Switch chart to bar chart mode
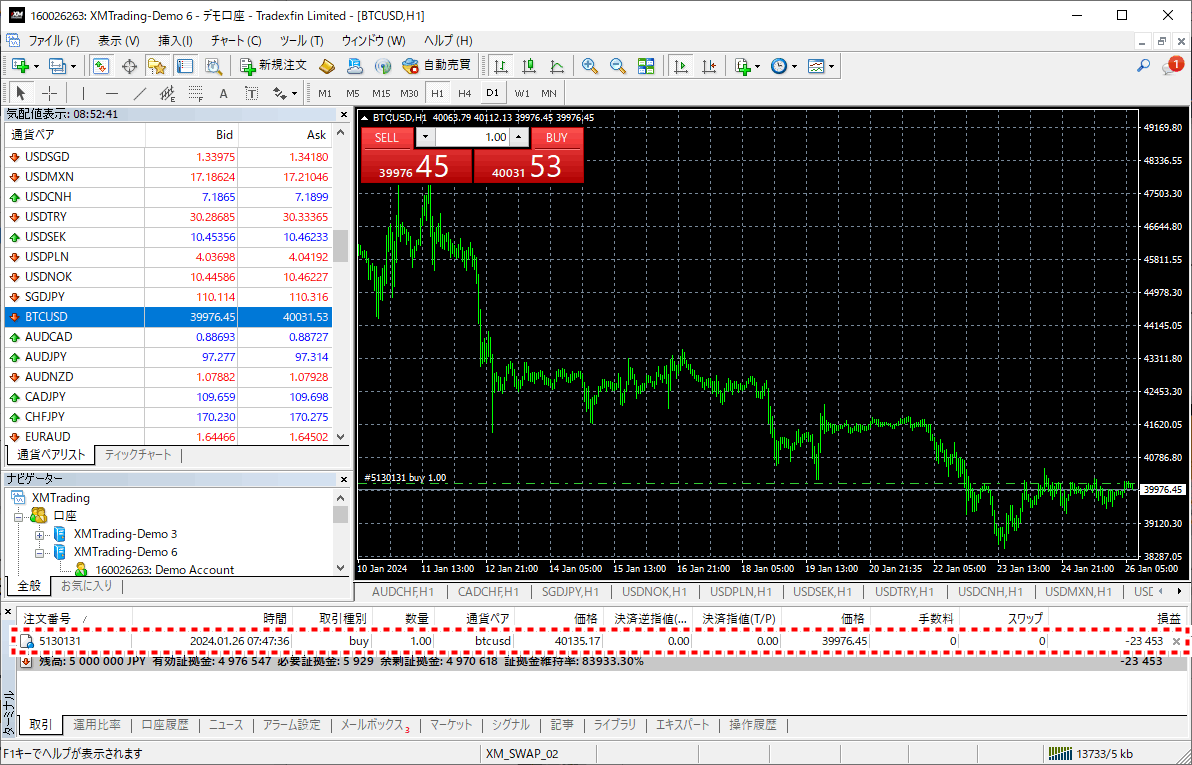 tap(500, 66)
